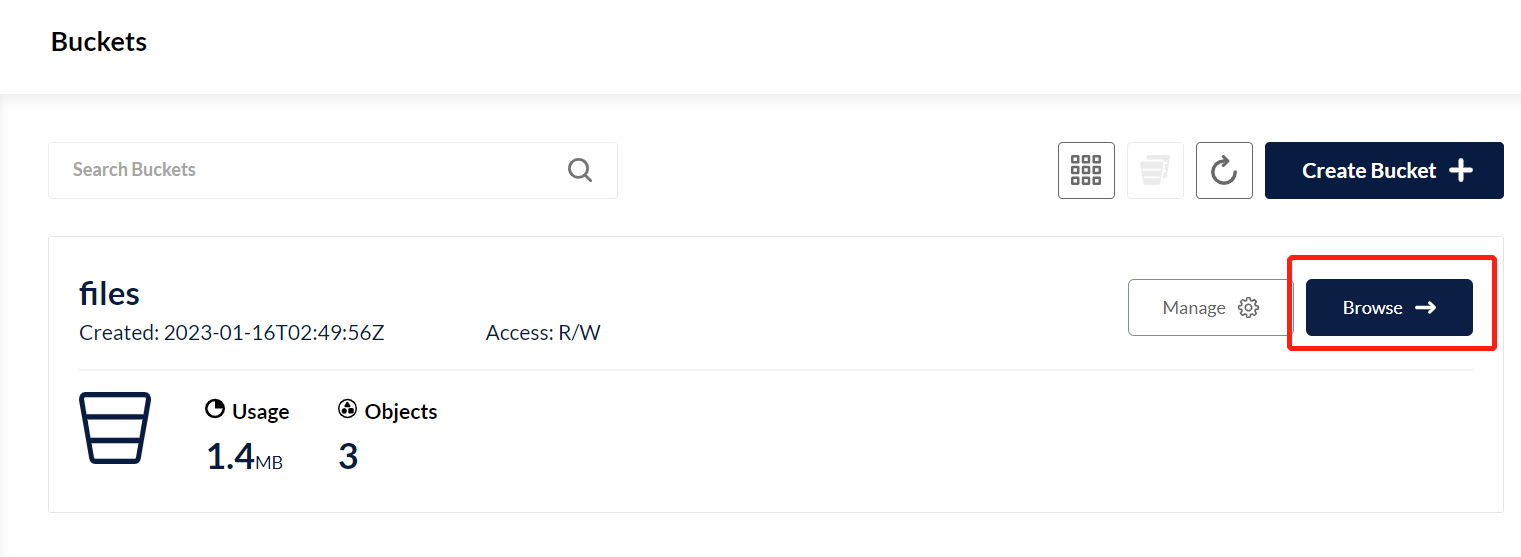The height and width of the screenshot is (557, 1521).
Task: Open the files bucket name
Action: [x=109, y=294]
